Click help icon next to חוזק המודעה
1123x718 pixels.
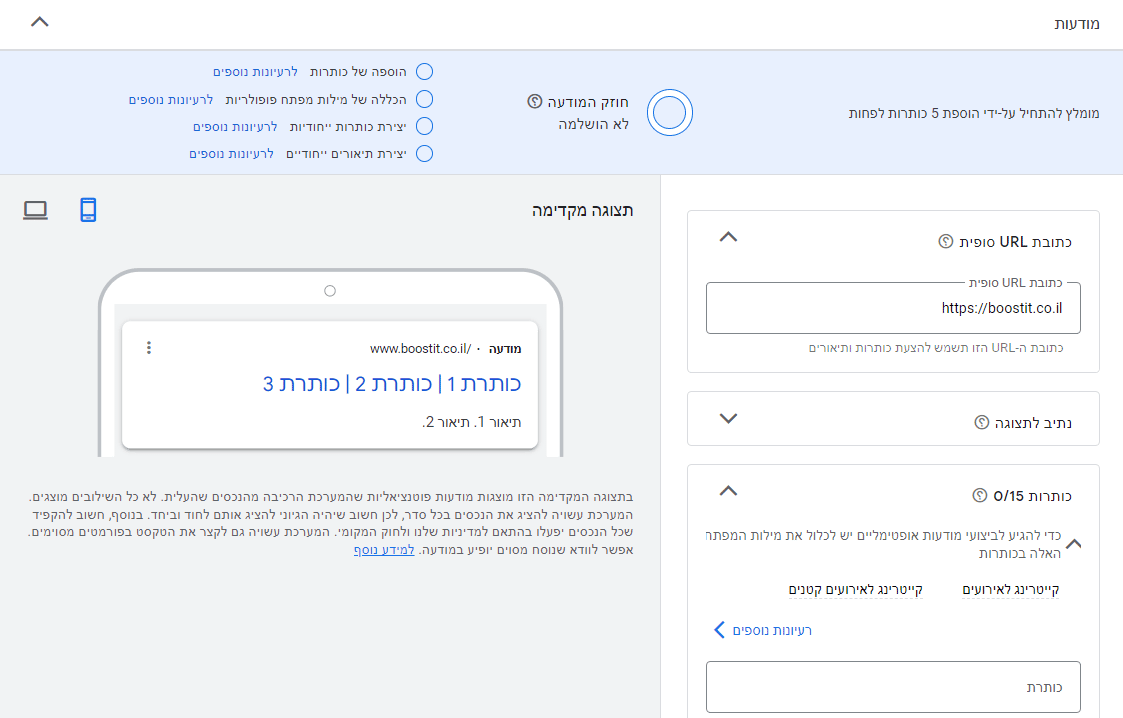coord(534,102)
